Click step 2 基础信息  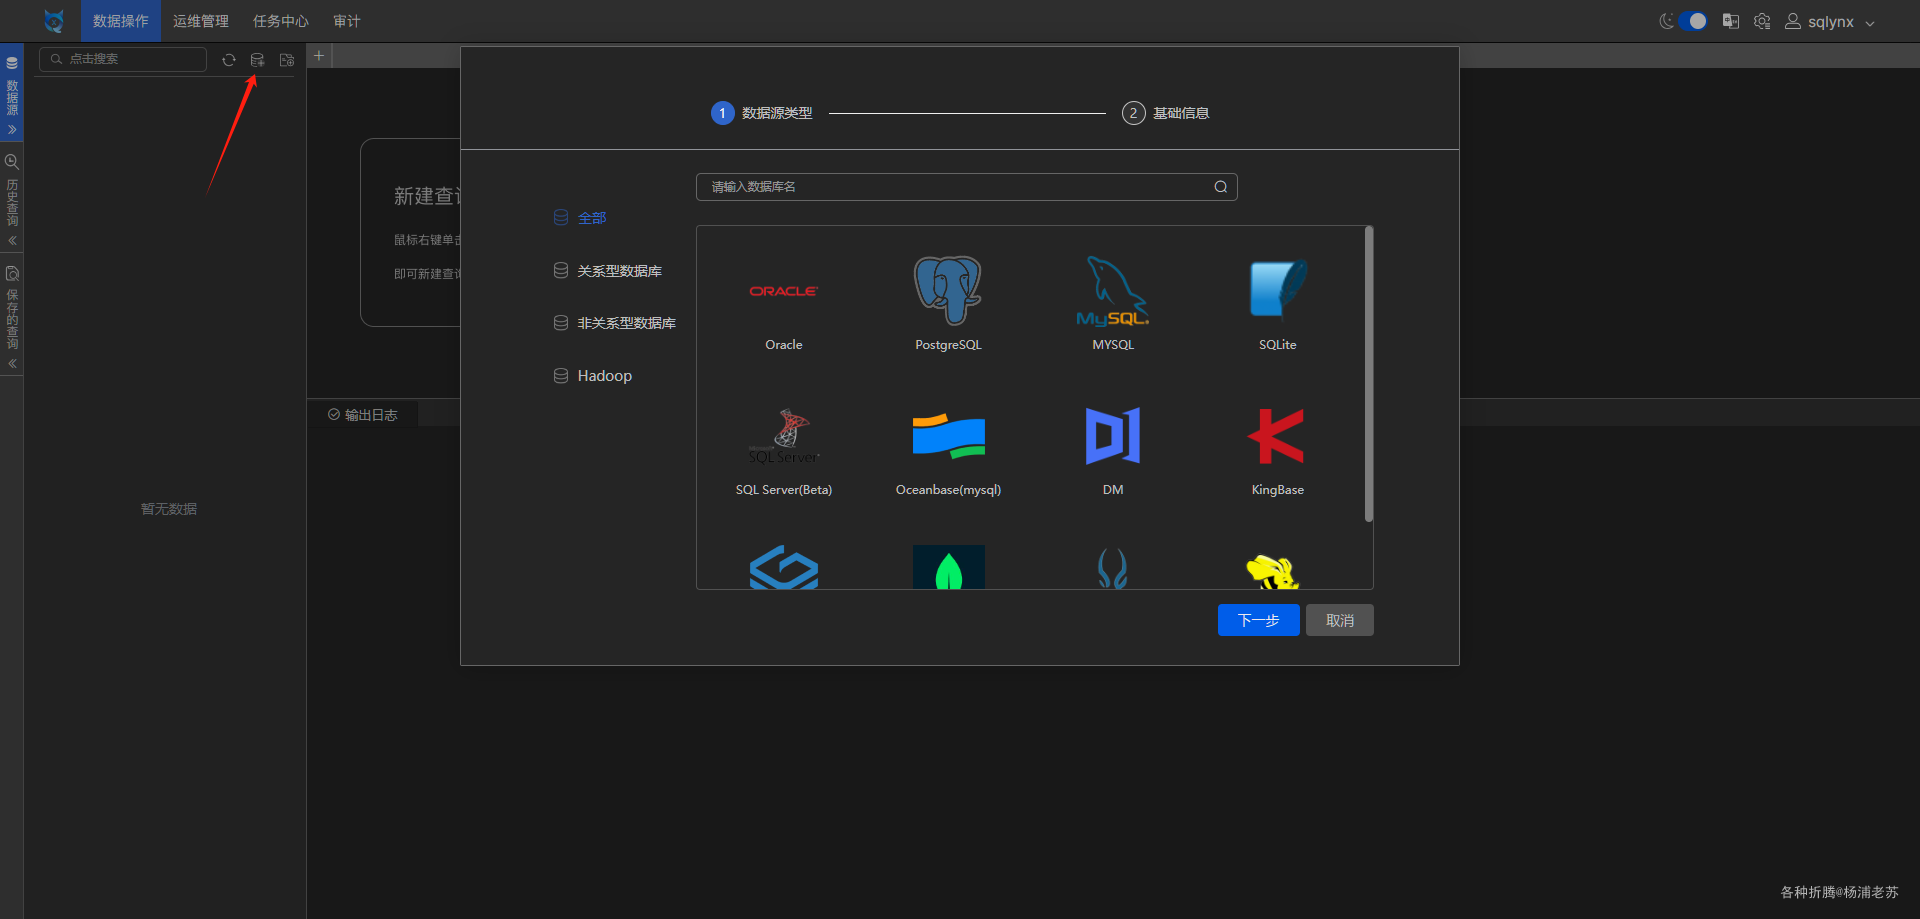(1166, 113)
